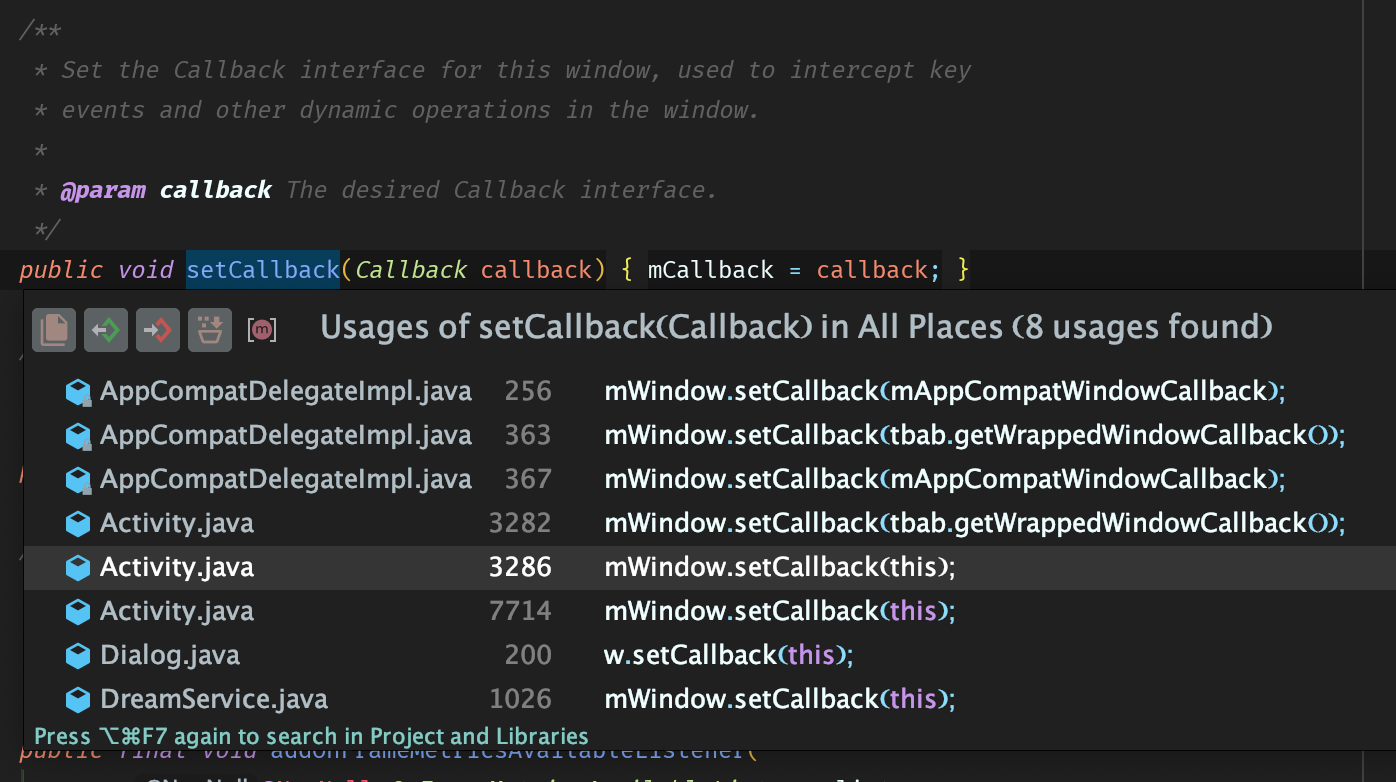Click the mCallback field in the editor

[x=711, y=270]
